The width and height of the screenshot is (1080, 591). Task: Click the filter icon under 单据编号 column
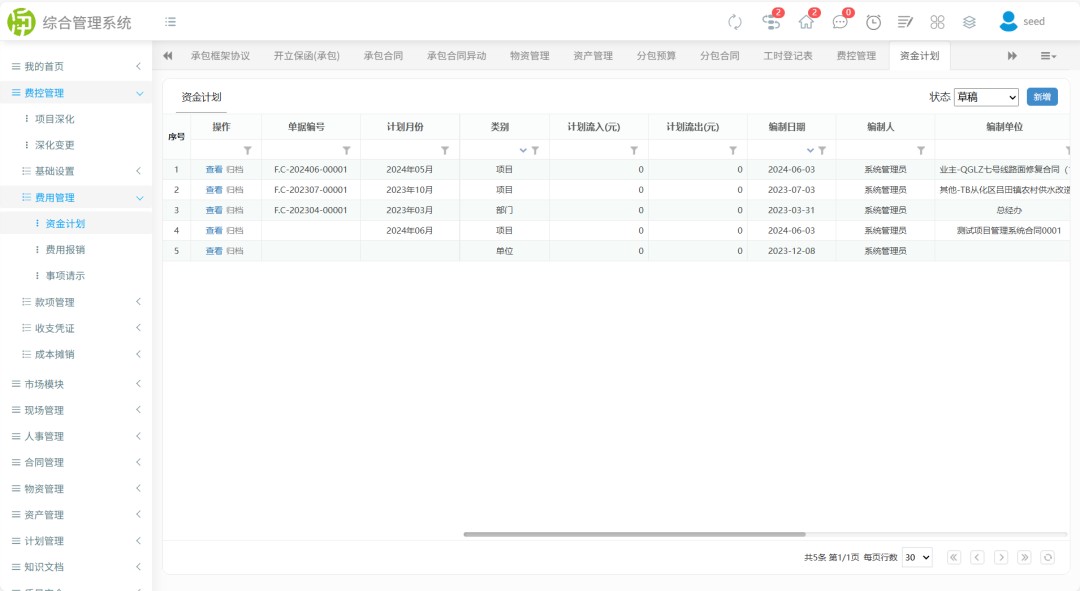point(346,150)
